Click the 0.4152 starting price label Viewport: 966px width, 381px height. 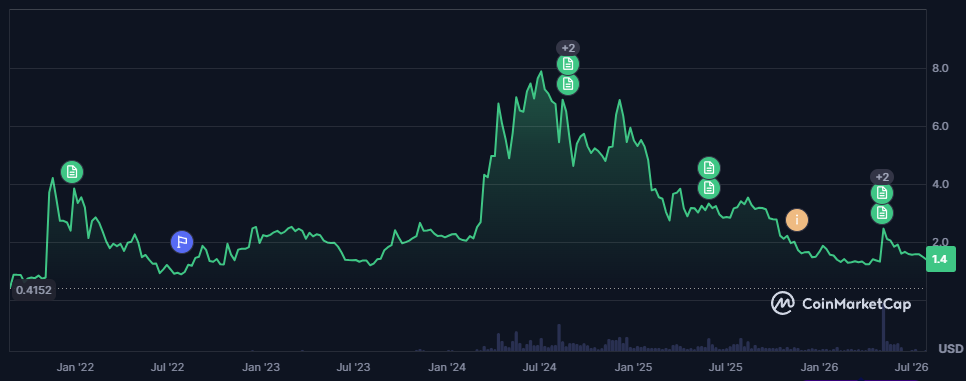pos(33,290)
